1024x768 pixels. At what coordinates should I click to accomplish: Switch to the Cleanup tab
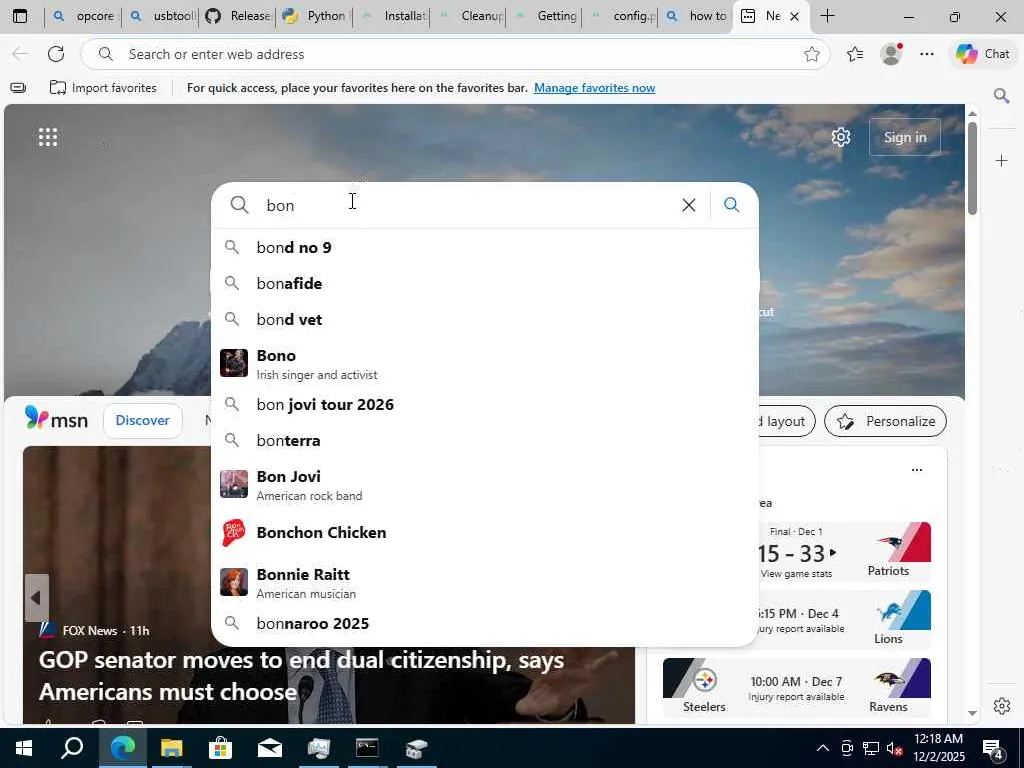[x=468, y=16]
